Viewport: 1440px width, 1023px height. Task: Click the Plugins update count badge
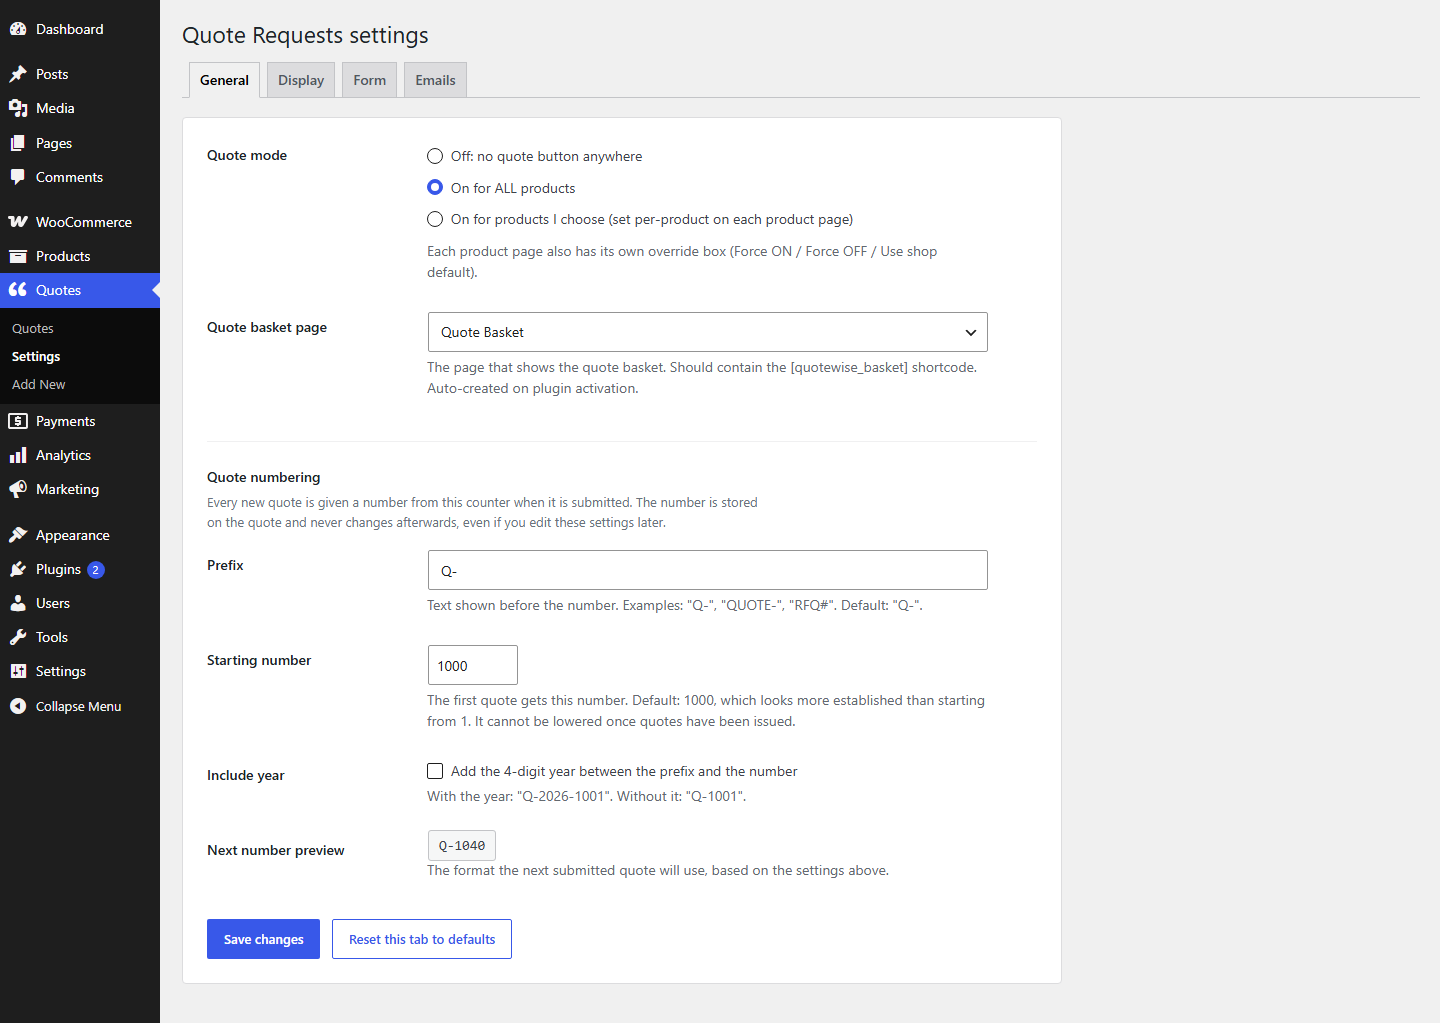tap(96, 570)
